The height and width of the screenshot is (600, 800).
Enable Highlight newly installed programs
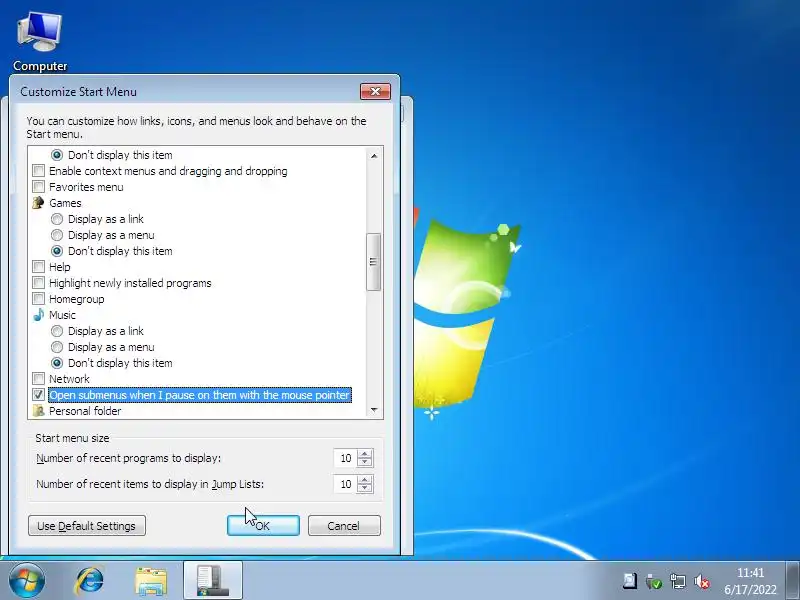point(38,283)
